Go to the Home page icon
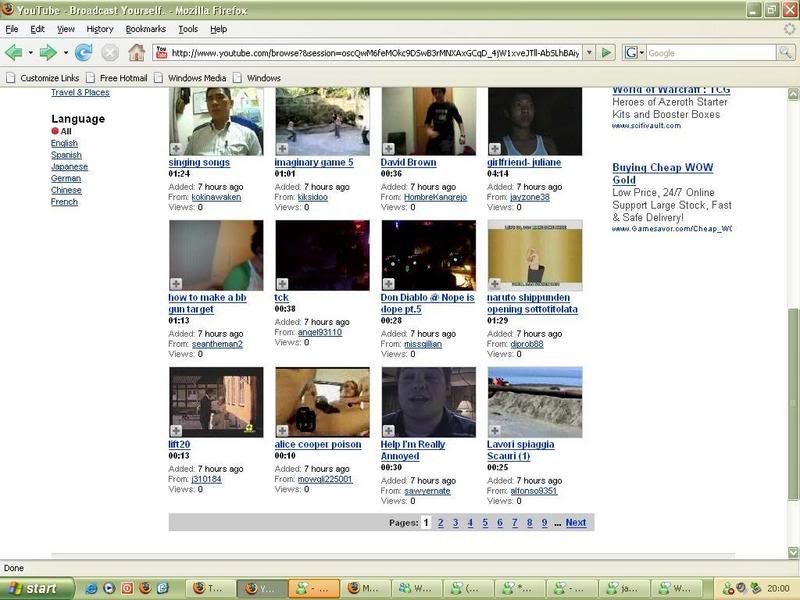The height and width of the screenshot is (600, 800). [x=136, y=52]
